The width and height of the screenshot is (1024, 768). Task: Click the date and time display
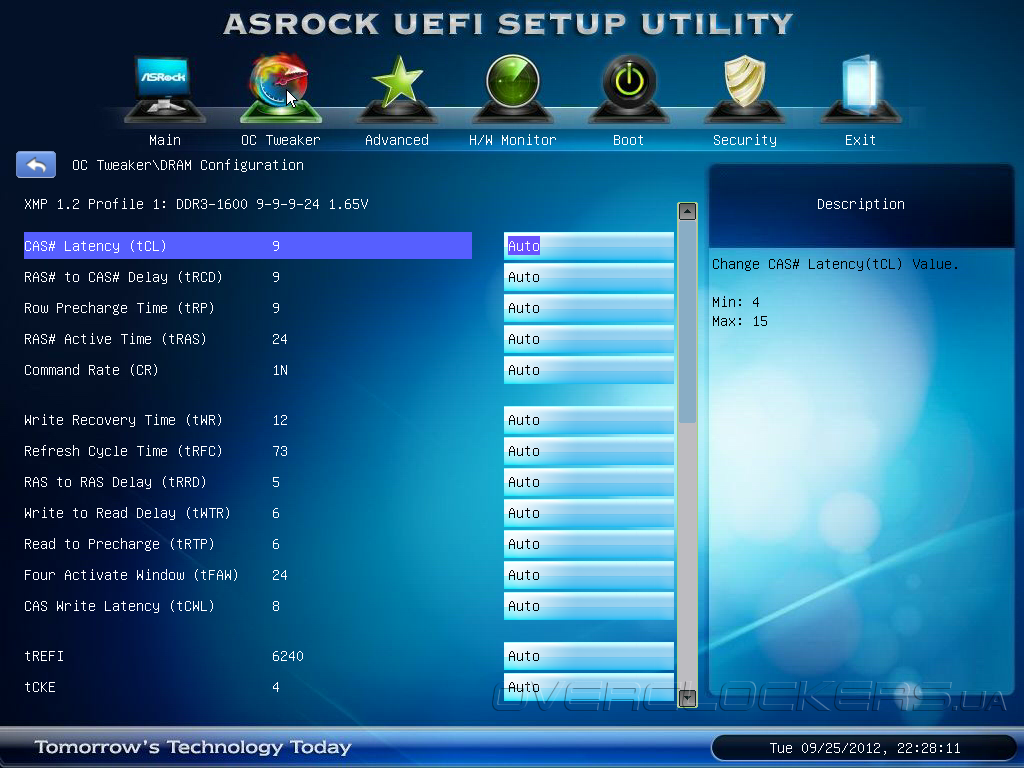tap(865, 748)
